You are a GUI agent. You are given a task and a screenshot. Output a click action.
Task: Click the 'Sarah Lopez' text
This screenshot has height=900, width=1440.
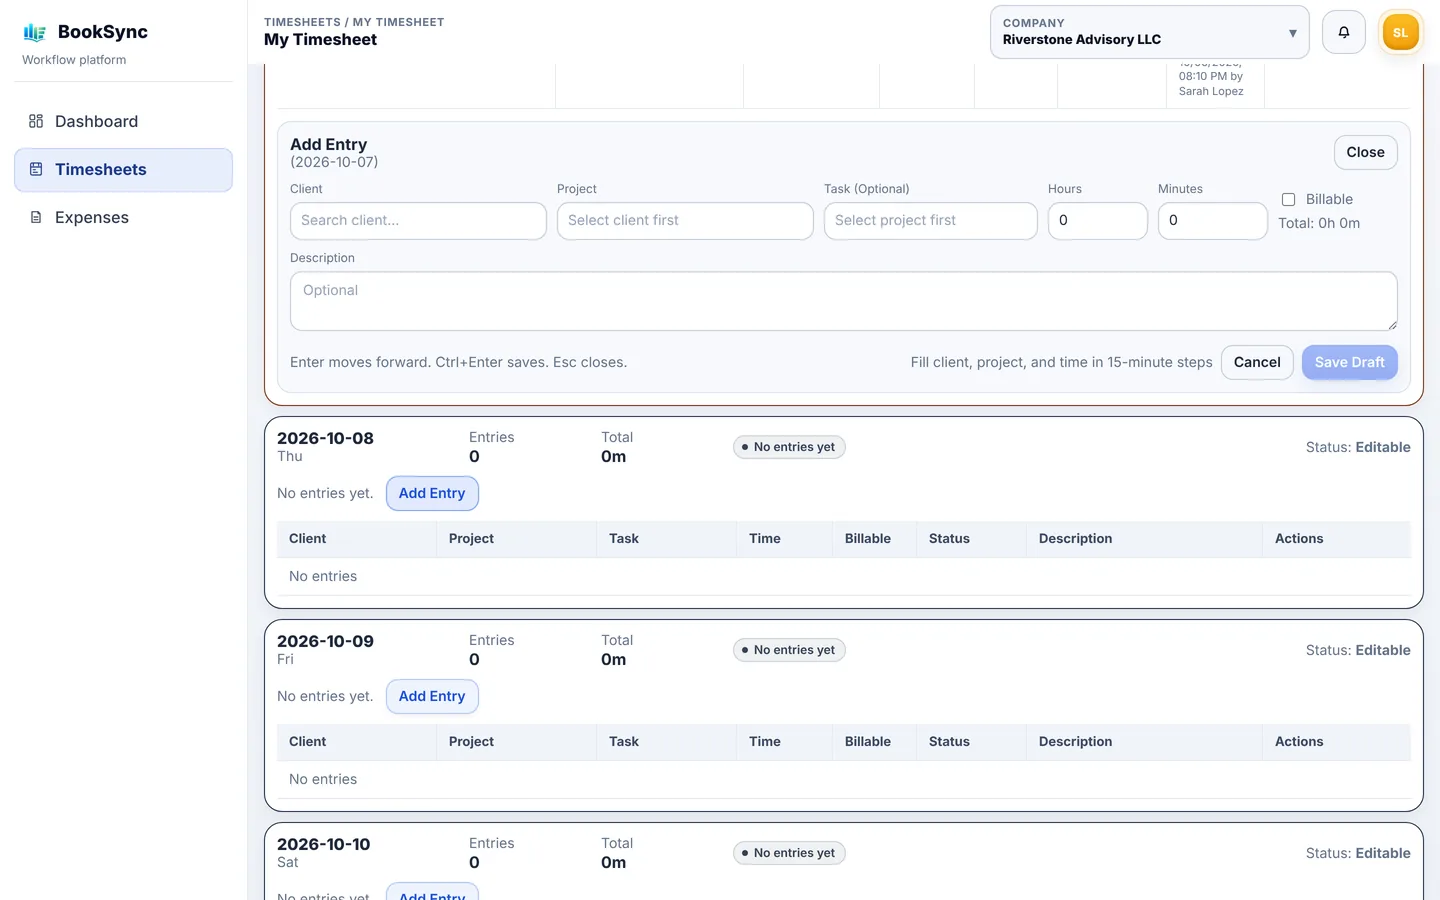(1211, 91)
